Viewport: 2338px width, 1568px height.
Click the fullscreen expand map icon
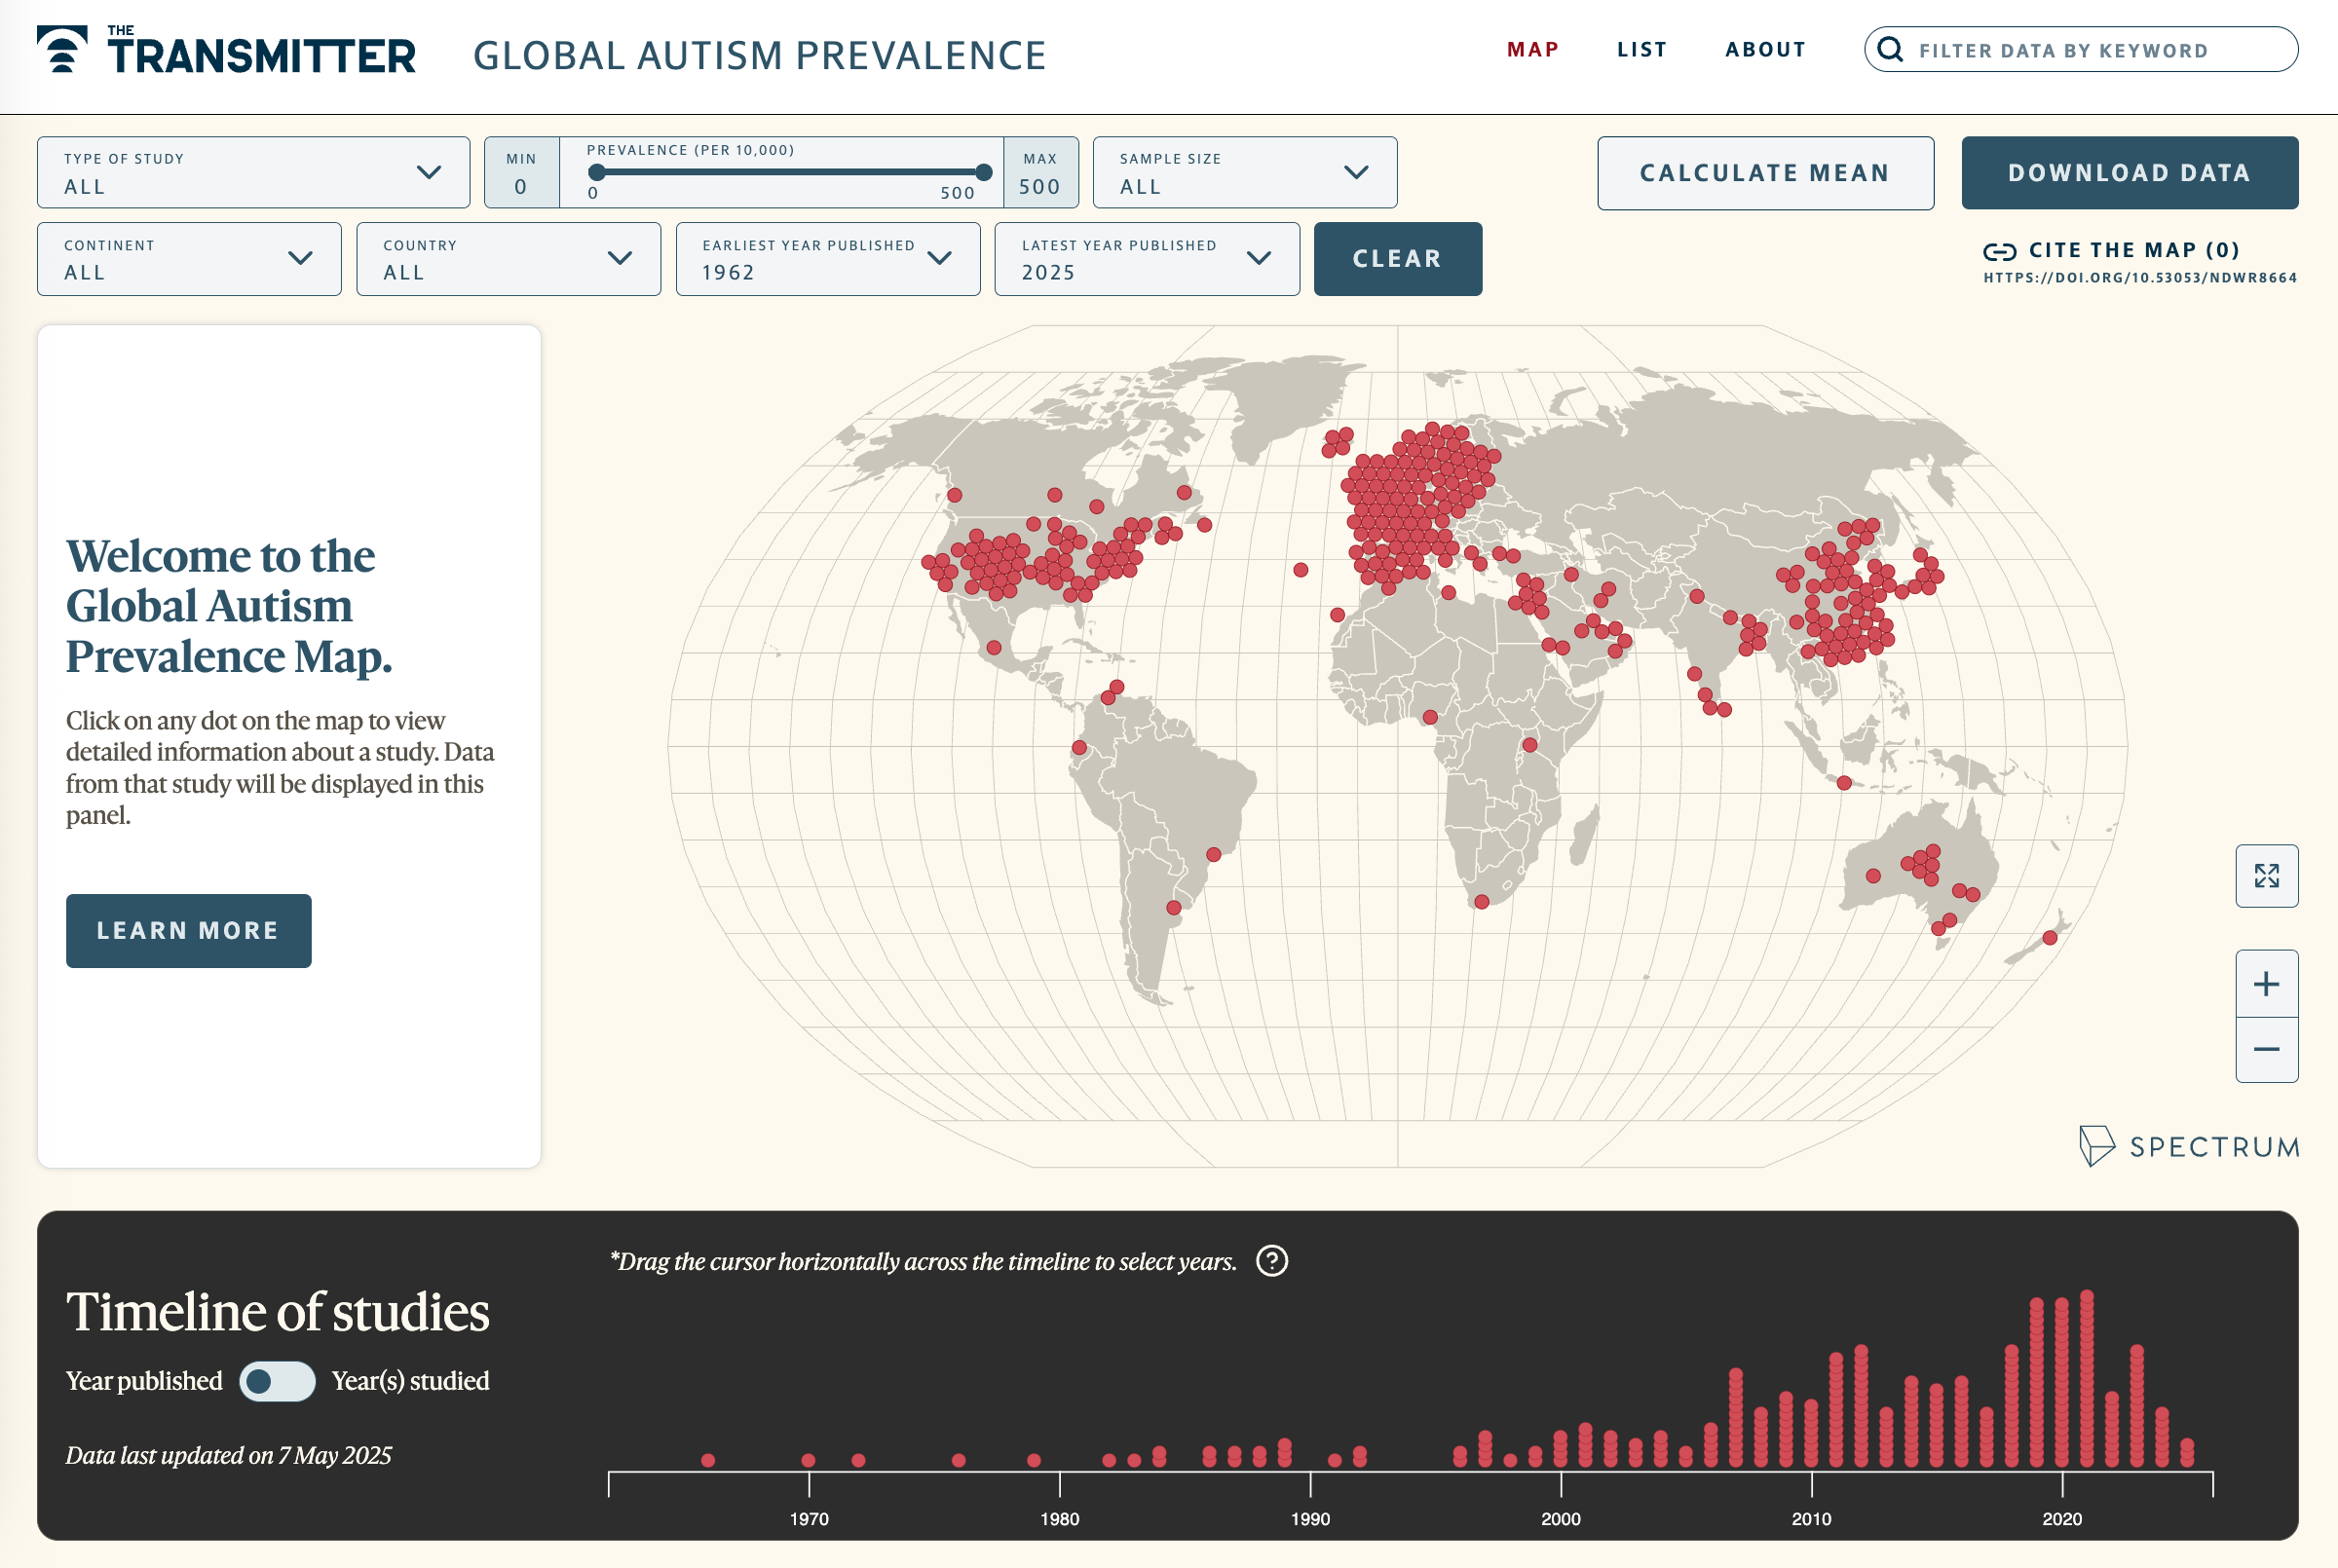point(2266,876)
